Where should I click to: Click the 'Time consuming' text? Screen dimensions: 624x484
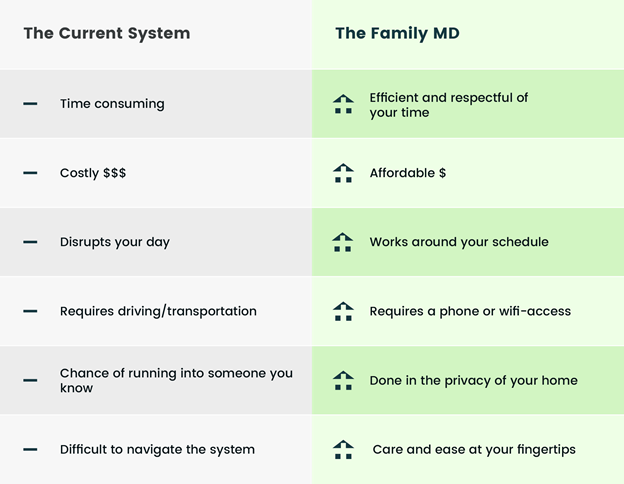[x=112, y=104]
